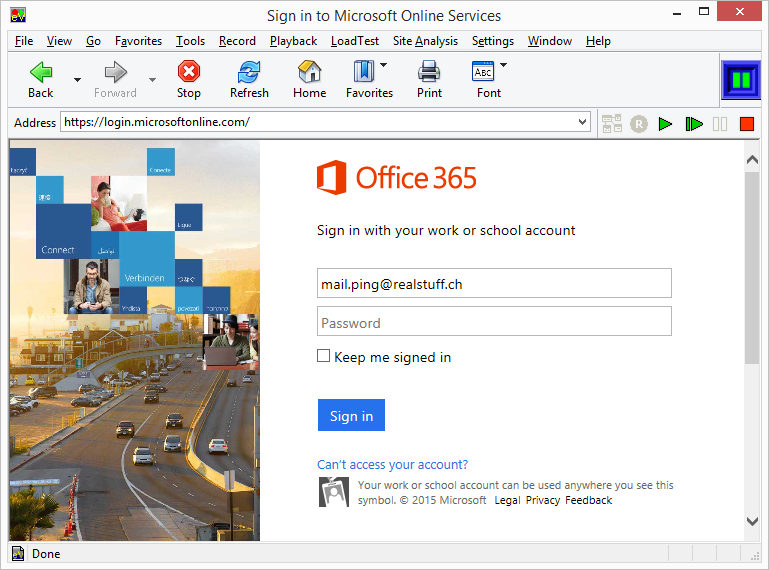Image resolution: width=769 pixels, height=570 pixels.
Task: Open the Tools menu
Action: tap(190, 41)
